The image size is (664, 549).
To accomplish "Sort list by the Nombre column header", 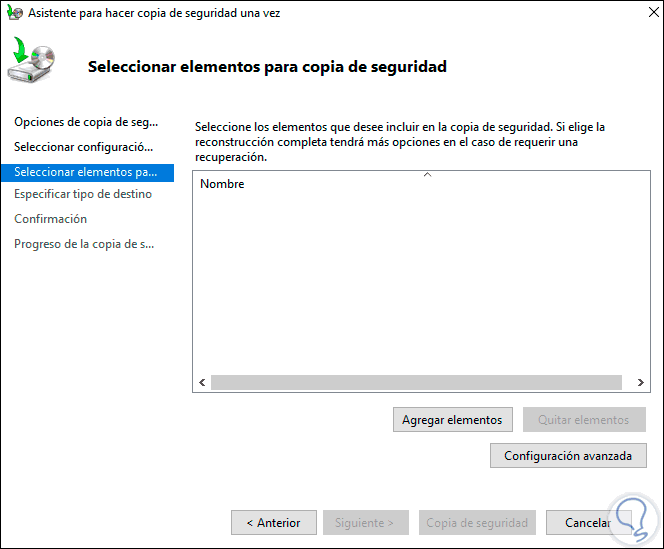I will coord(222,184).
